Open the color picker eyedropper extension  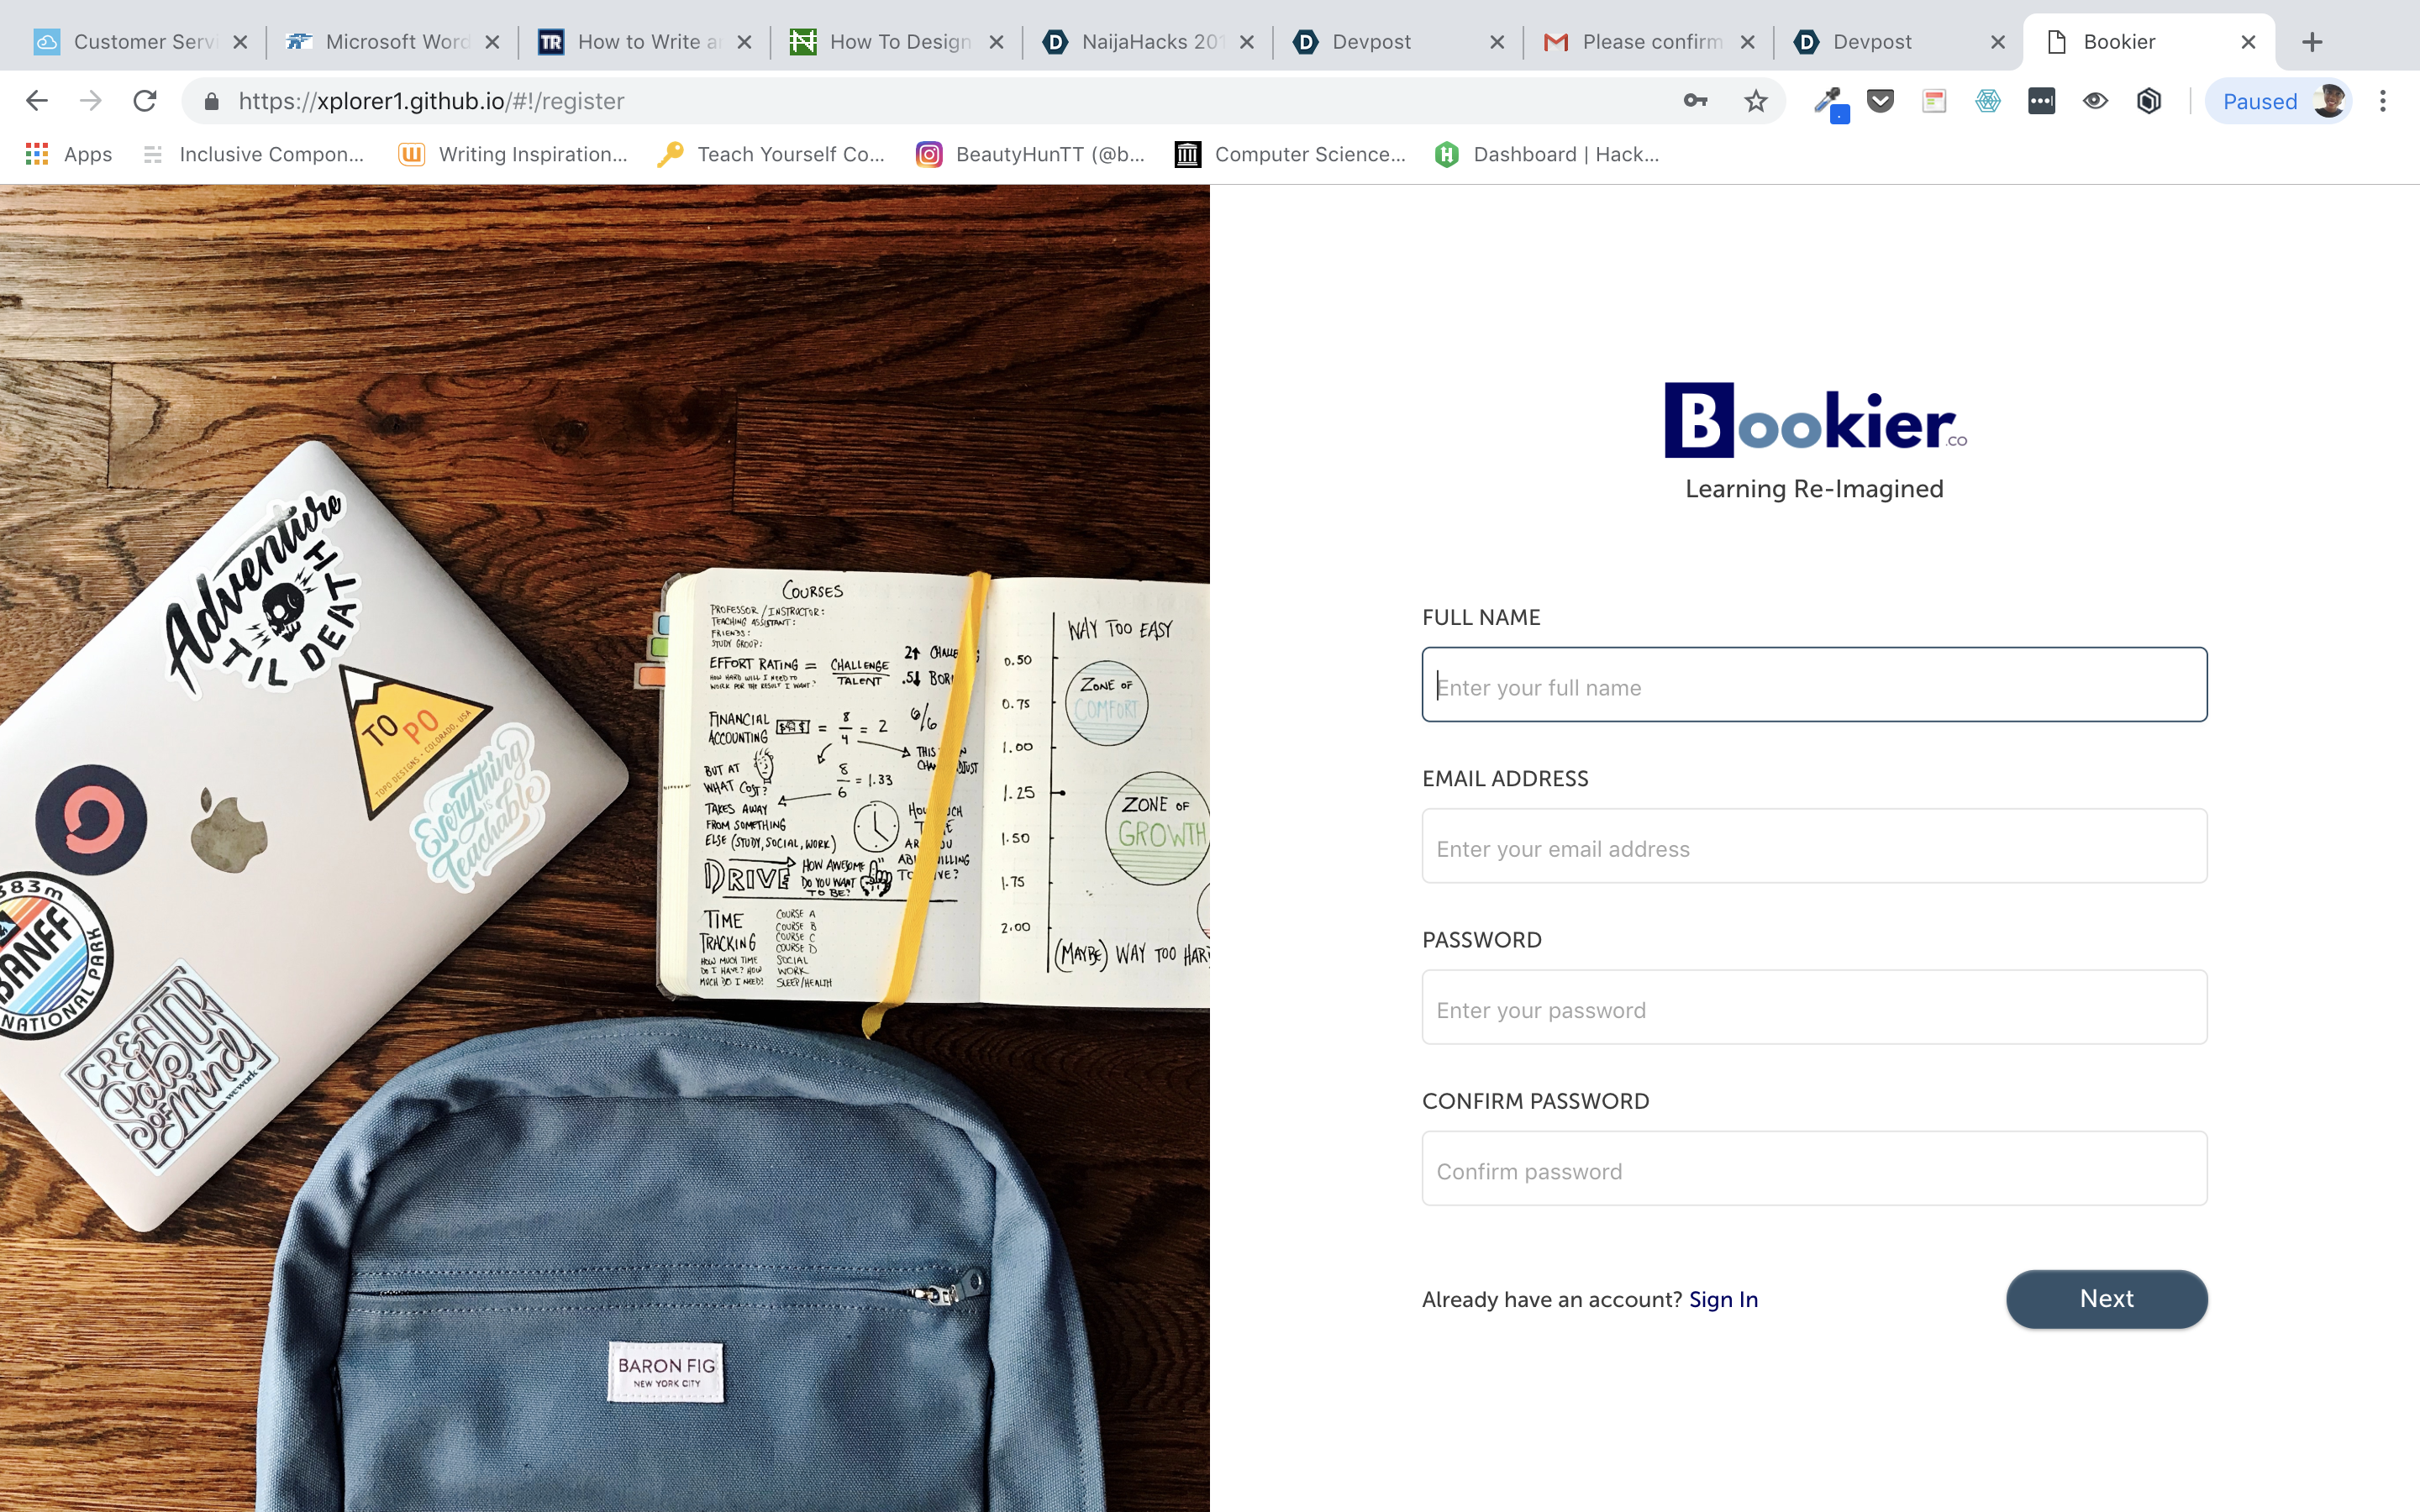[x=1829, y=102]
